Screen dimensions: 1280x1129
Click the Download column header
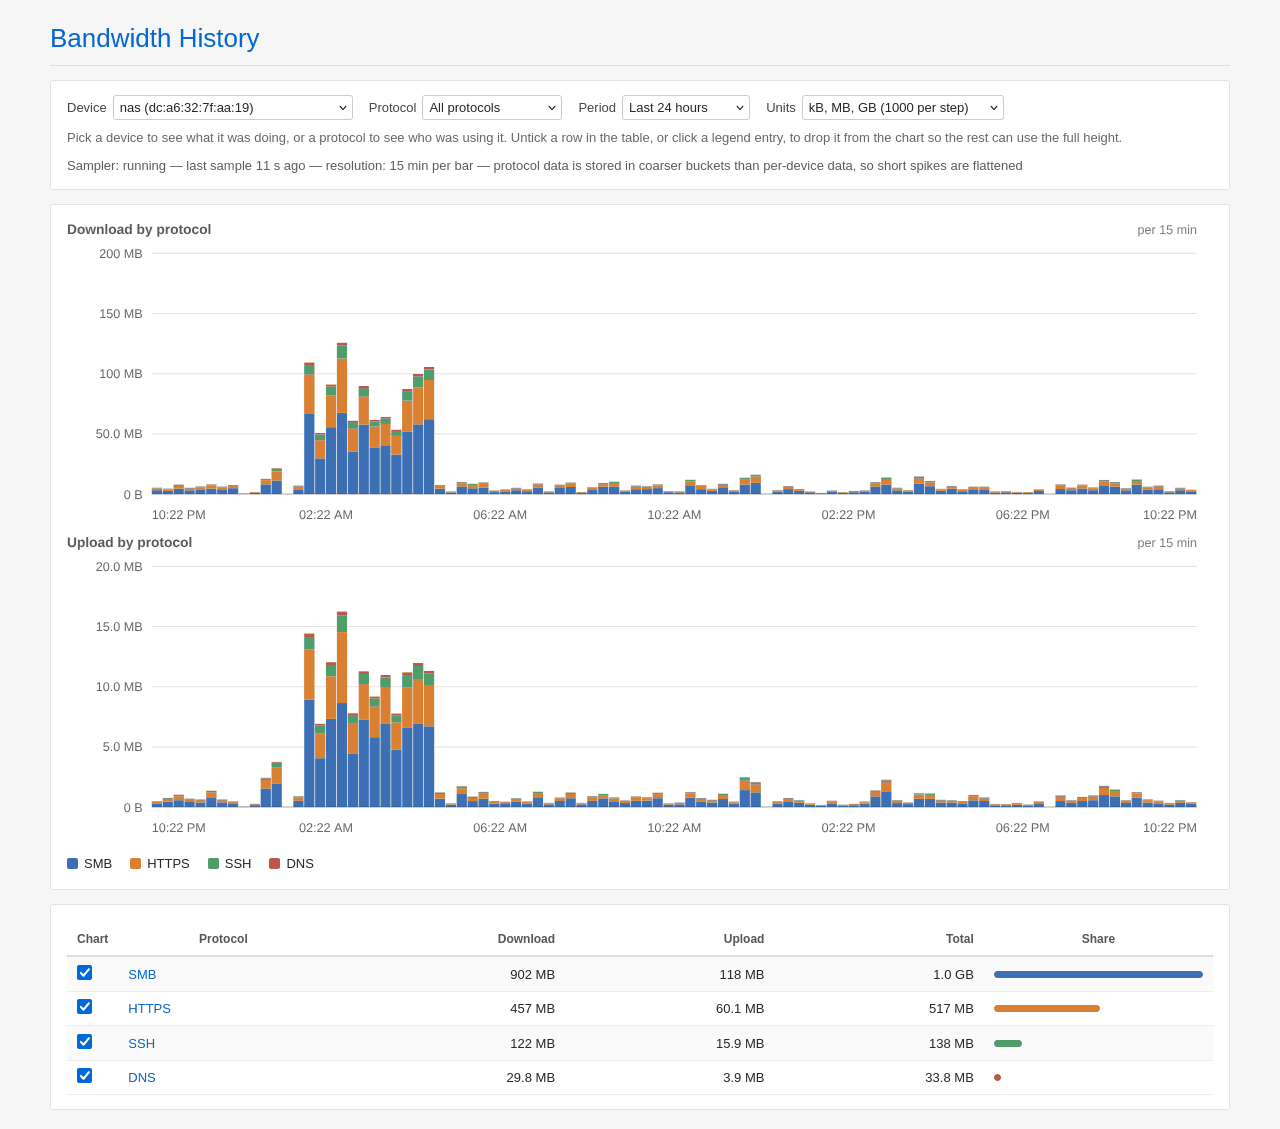point(526,939)
